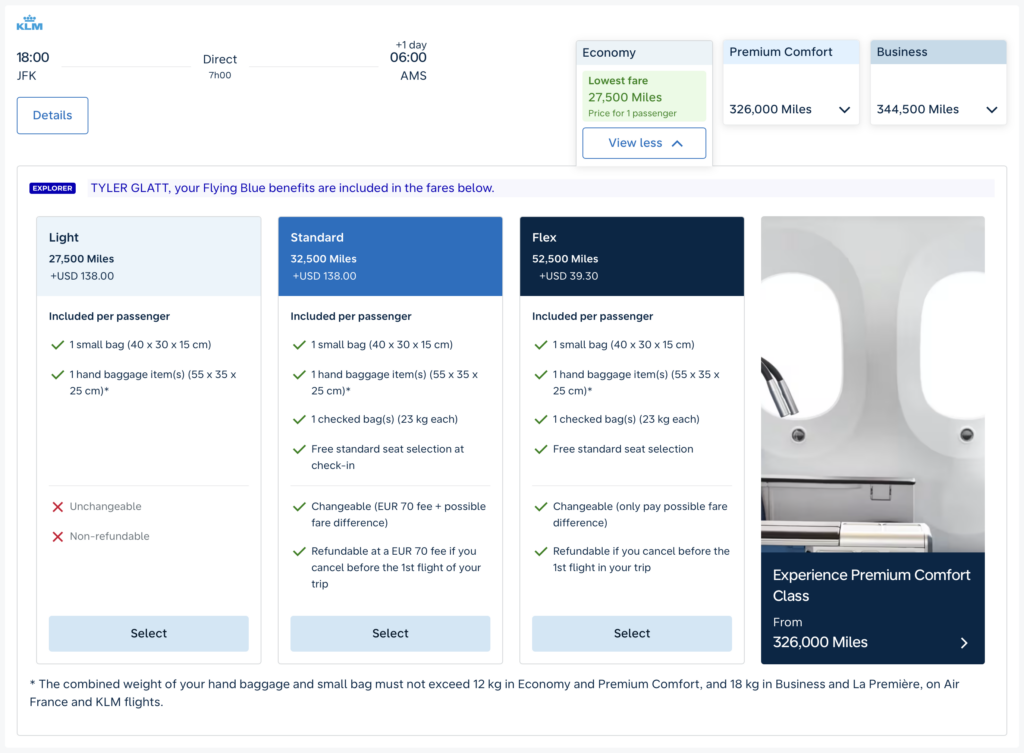Viewport: 1024px width, 753px height.
Task: Click the Standard fare hand baggage checkmark
Action: 299,375
